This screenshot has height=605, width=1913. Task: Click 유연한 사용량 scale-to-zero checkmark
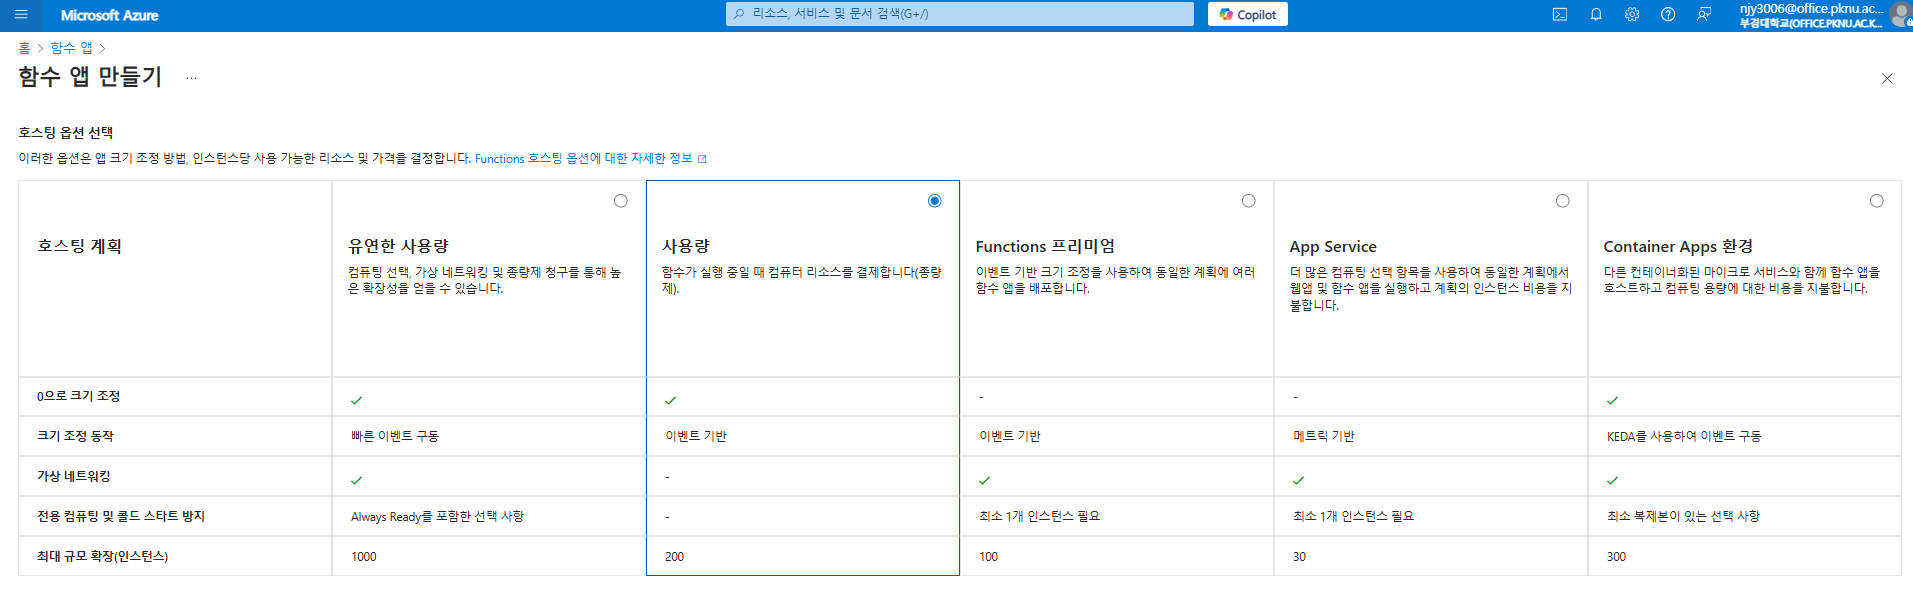(357, 400)
